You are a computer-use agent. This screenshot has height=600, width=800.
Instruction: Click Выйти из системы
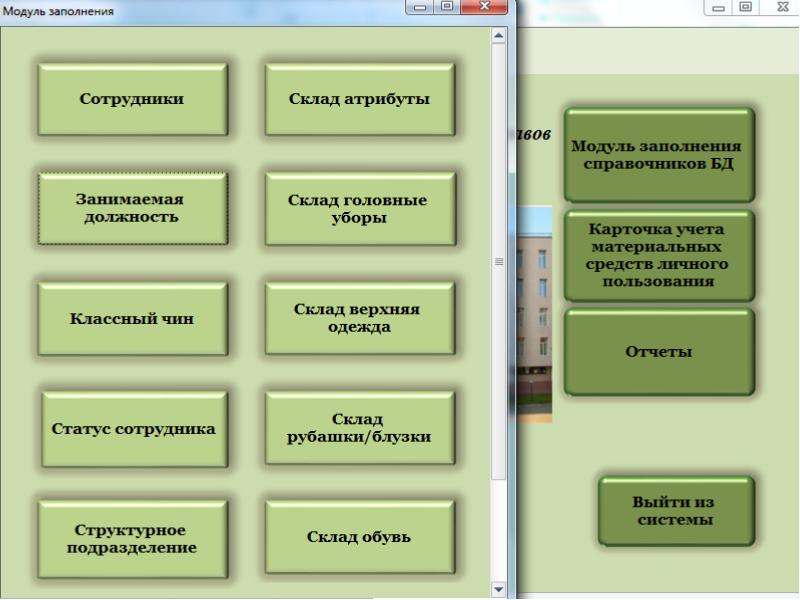677,511
